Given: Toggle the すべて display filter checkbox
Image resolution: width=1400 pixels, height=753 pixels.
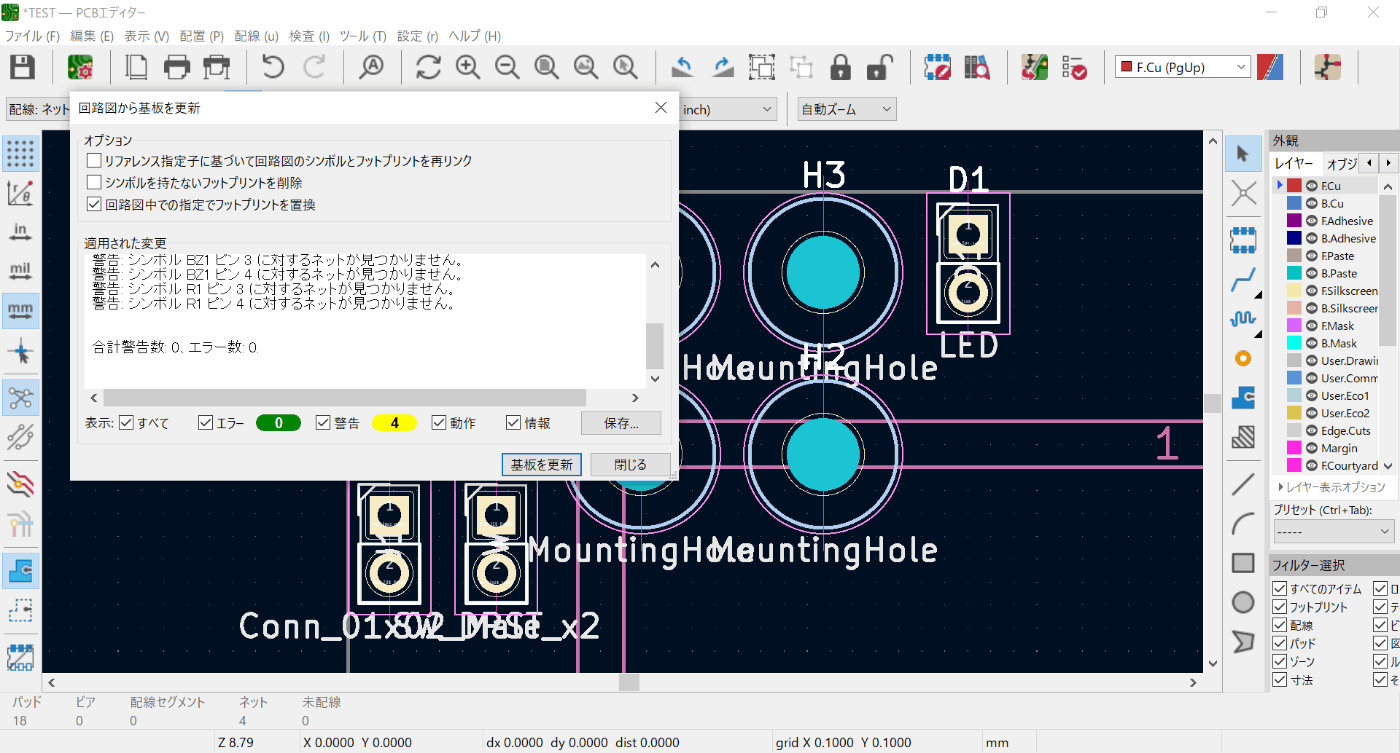Looking at the screenshot, I should tap(126, 423).
